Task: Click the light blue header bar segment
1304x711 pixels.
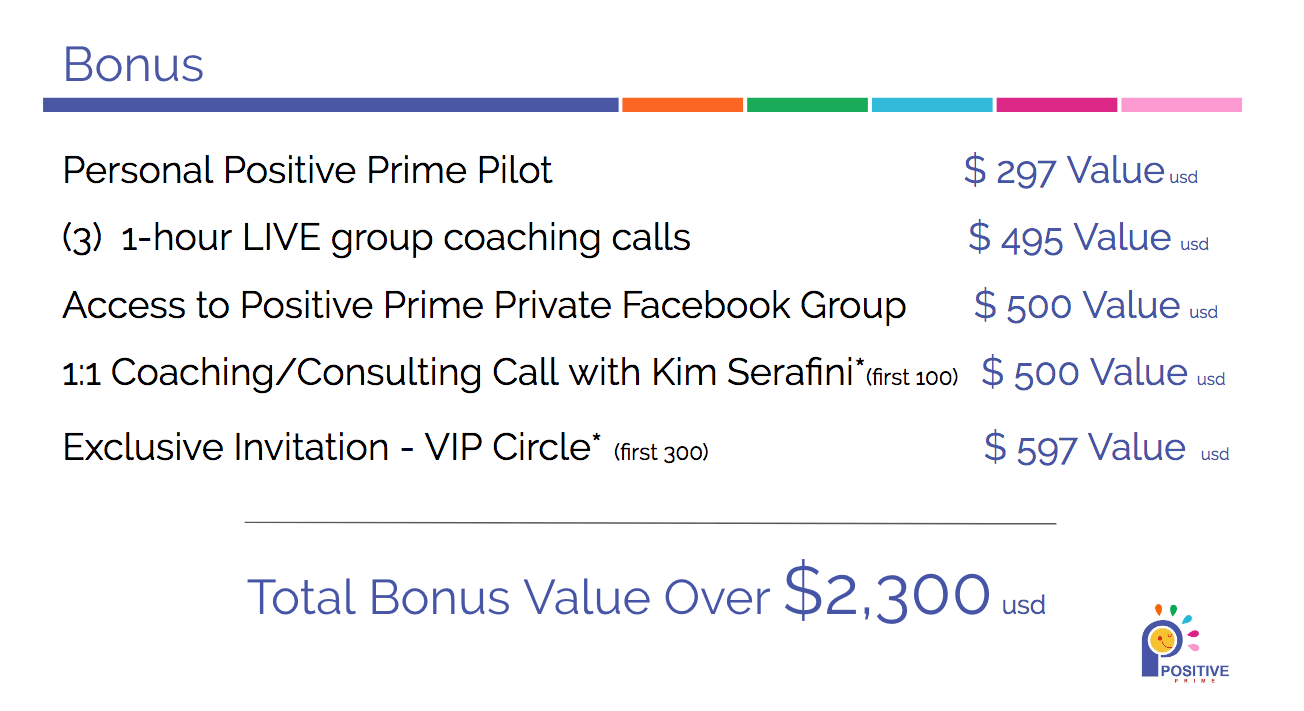Action: point(932,105)
